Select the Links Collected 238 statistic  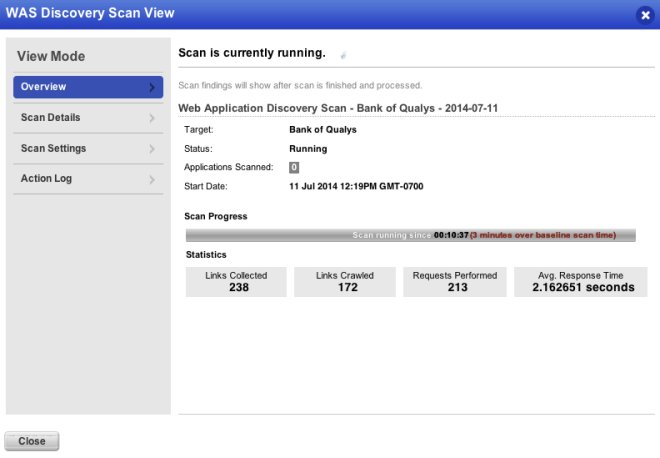236,282
